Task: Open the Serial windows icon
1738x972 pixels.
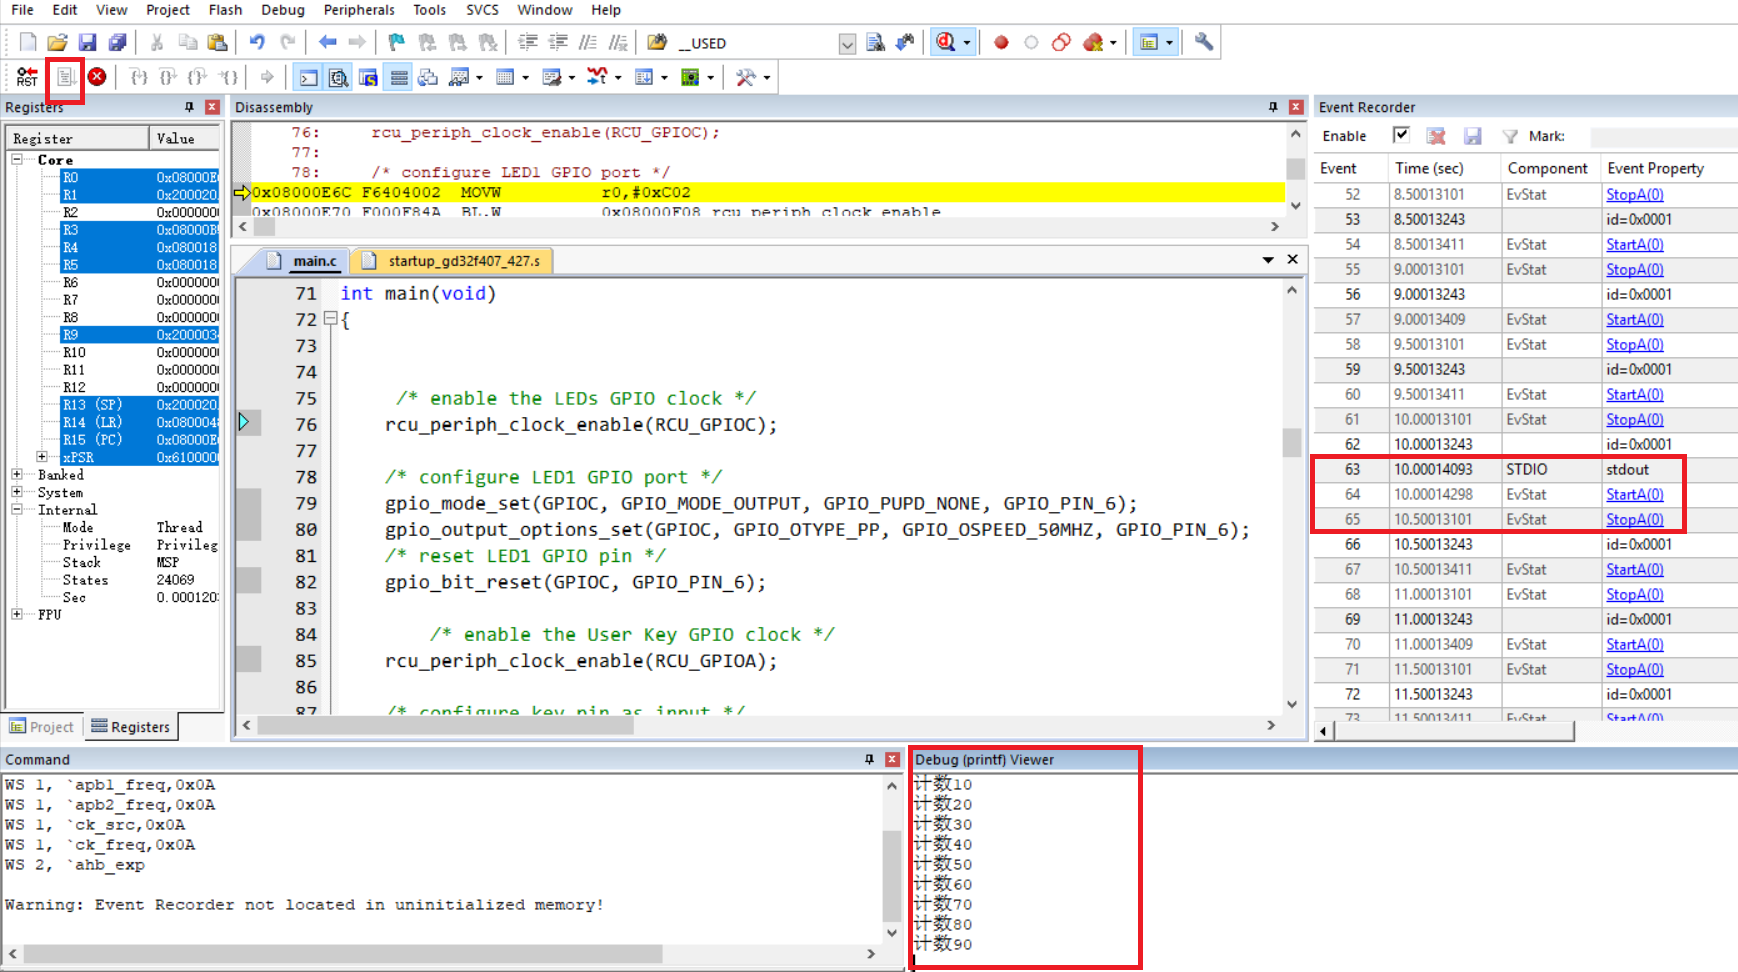Action: point(551,77)
